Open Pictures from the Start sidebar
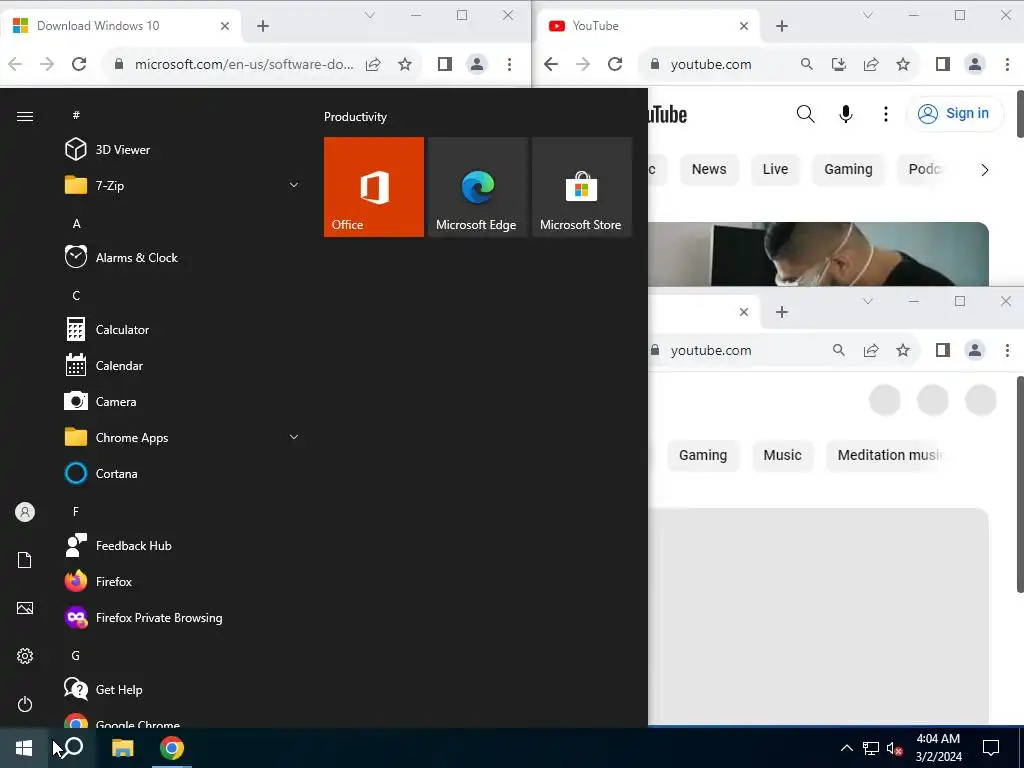The image size is (1024, 768). click(x=25, y=608)
